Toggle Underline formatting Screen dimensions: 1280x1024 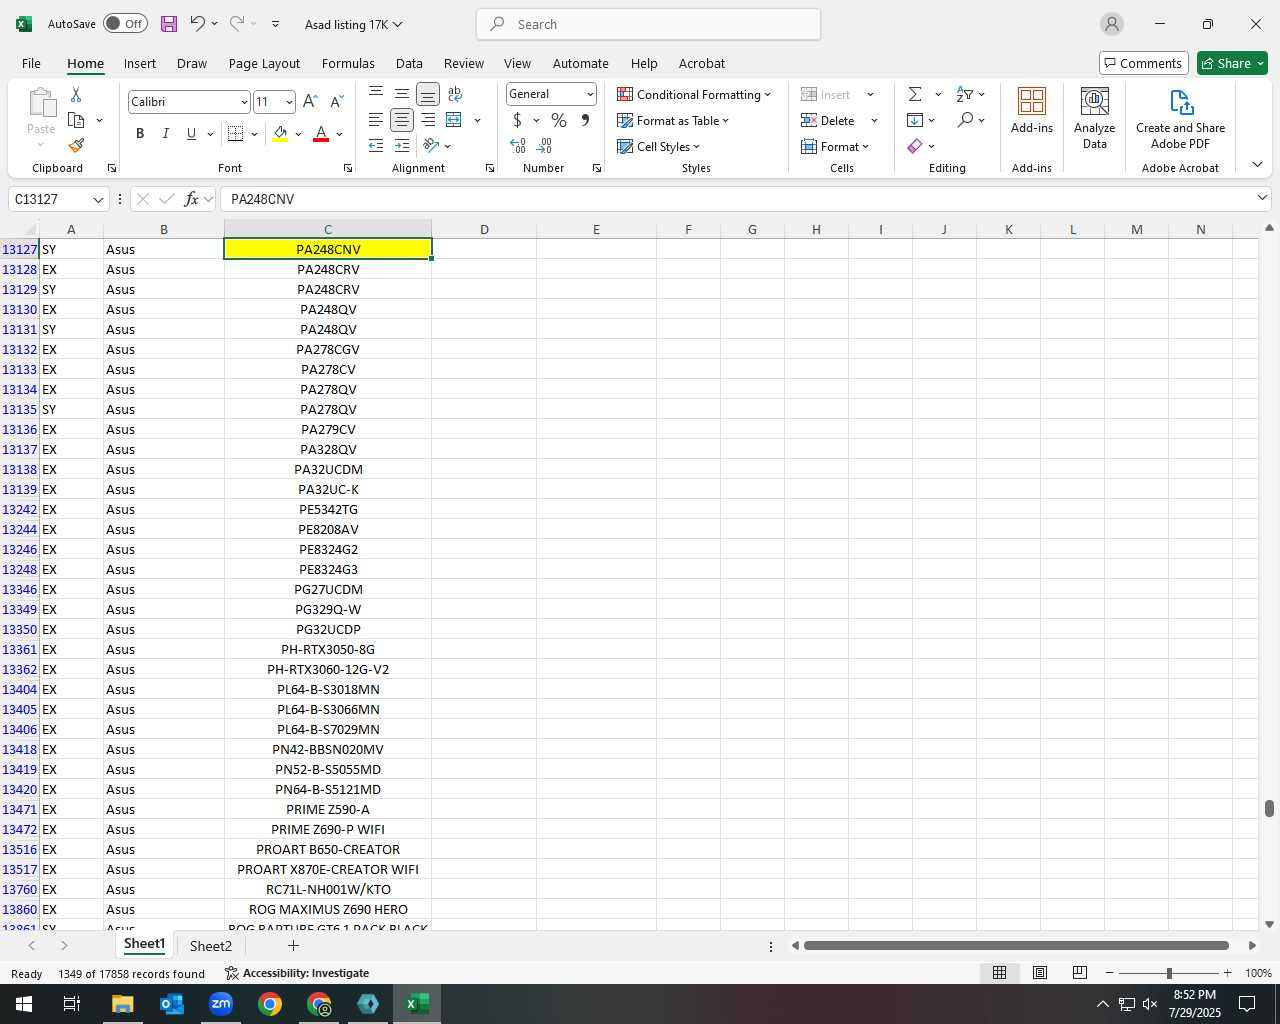coord(191,133)
